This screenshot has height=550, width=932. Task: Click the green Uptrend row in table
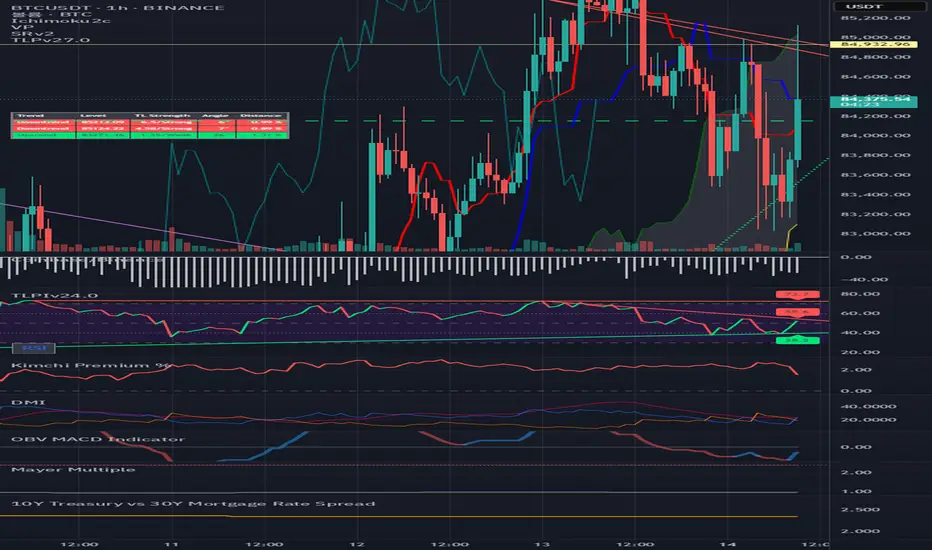coord(150,135)
